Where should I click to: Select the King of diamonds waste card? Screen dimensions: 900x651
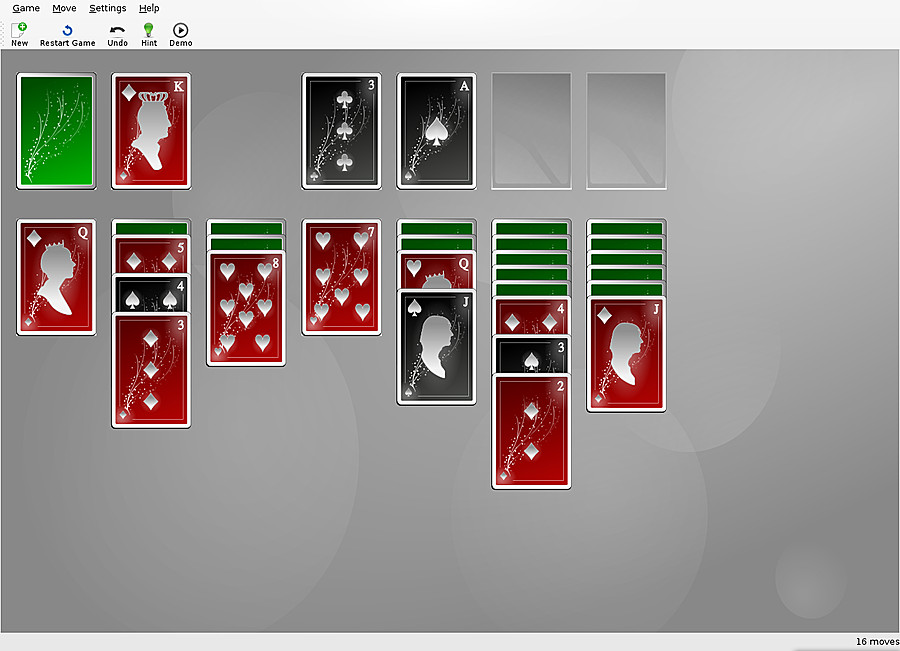(151, 131)
